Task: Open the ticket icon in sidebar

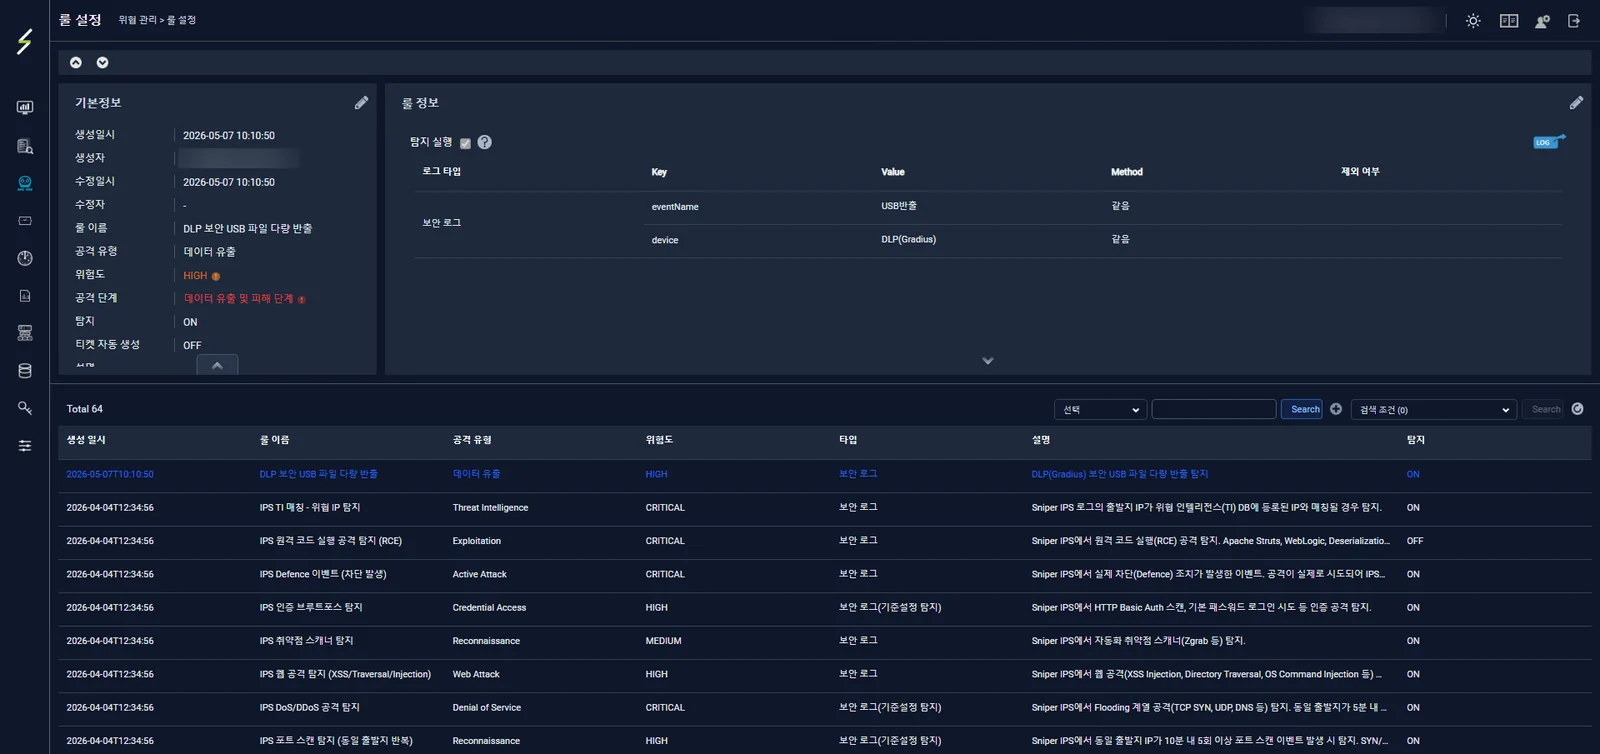Action: (x=25, y=221)
